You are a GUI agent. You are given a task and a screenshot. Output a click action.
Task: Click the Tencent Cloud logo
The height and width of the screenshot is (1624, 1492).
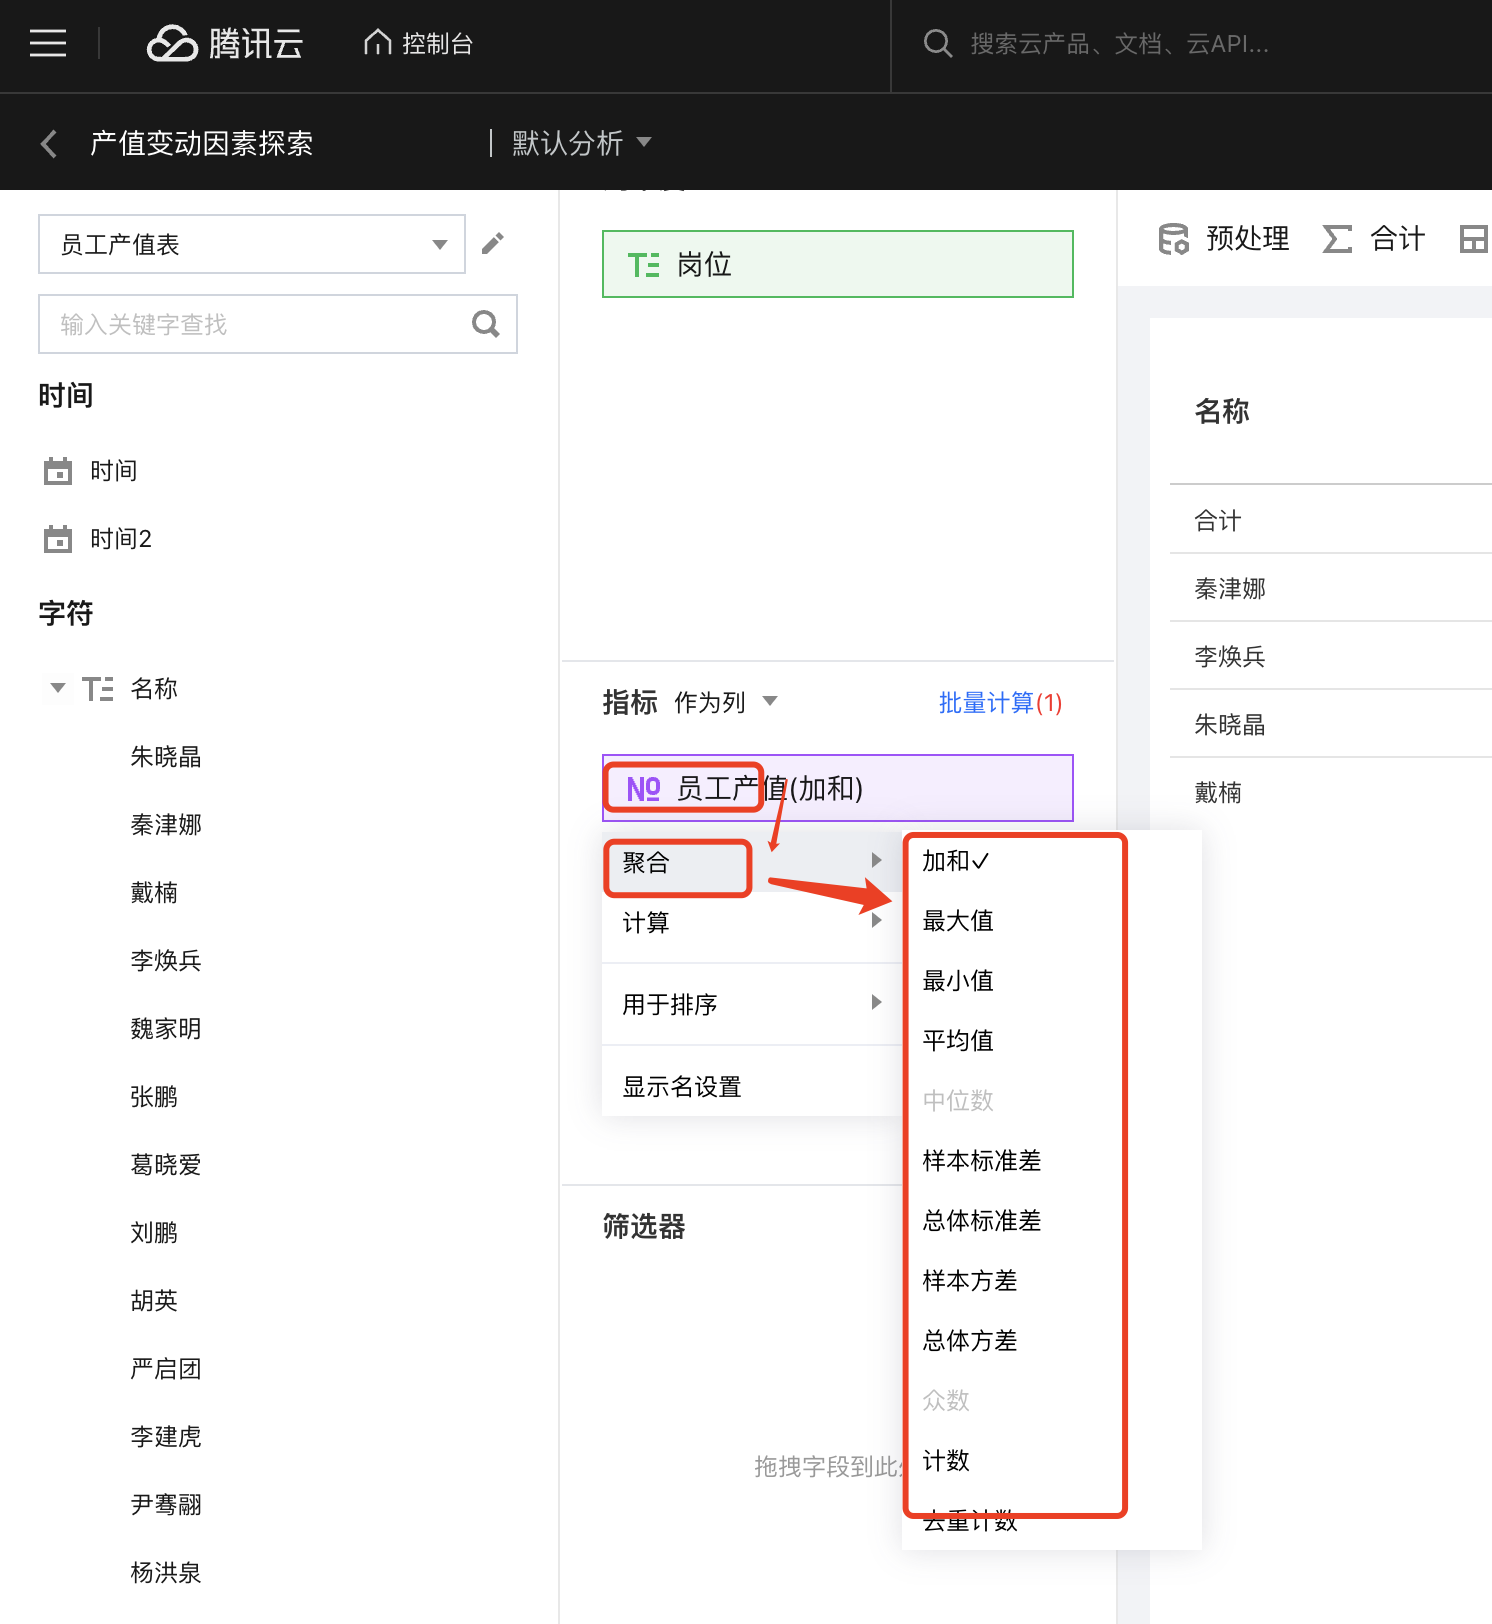click(x=225, y=44)
